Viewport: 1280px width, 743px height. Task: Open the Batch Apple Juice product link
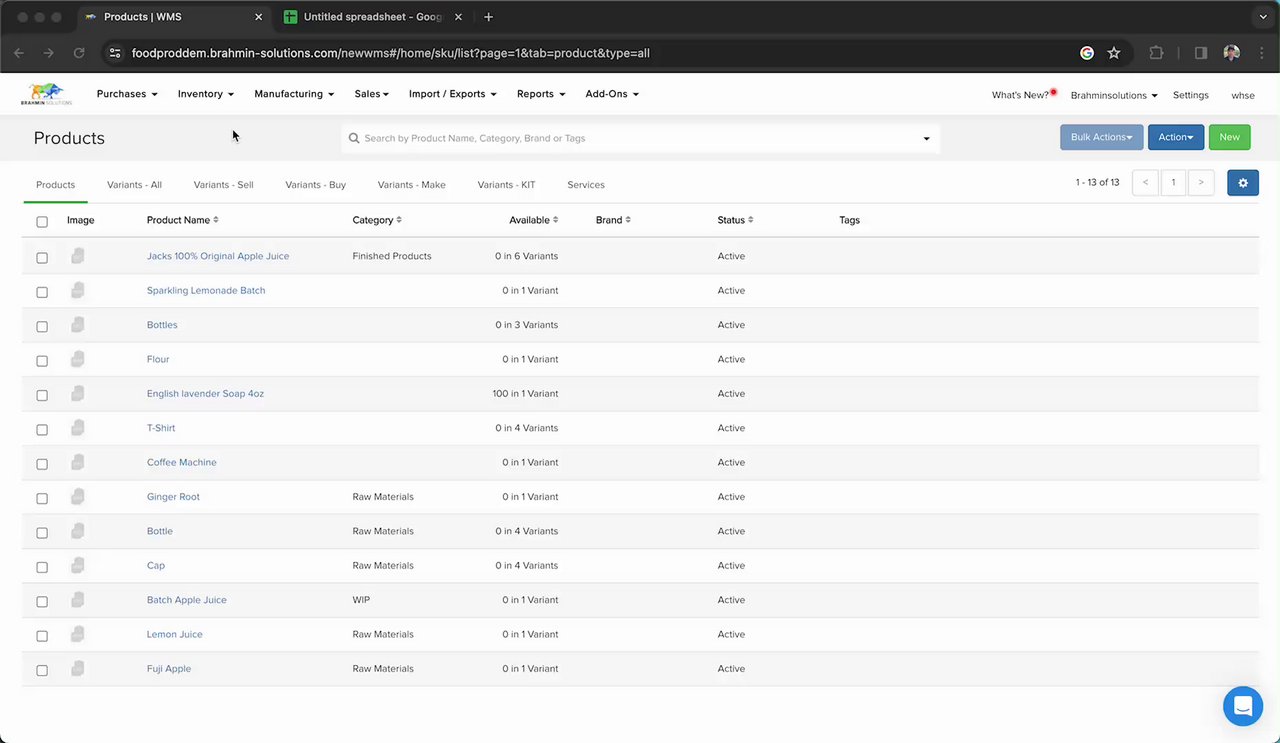[x=186, y=600]
